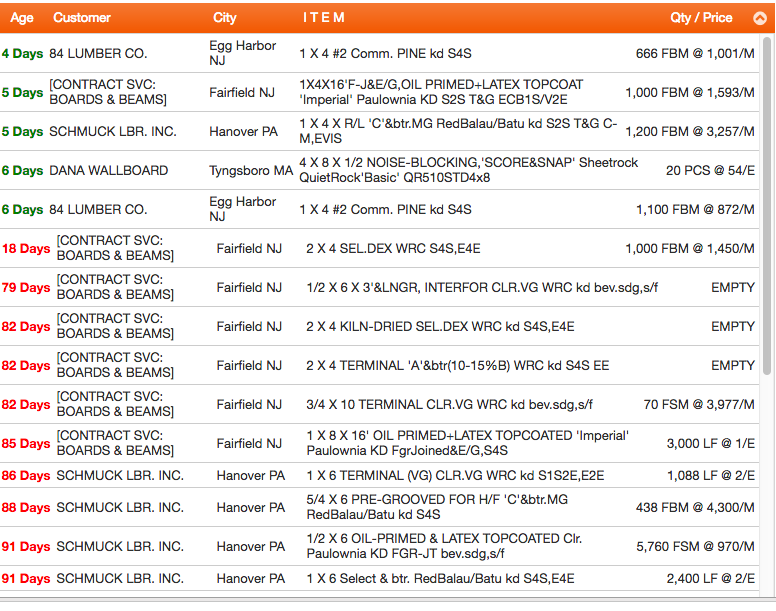Select the '18 Days' age cell
Image resolution: width=776 pixels, height=611 pixels.
[x=26, y=249]
